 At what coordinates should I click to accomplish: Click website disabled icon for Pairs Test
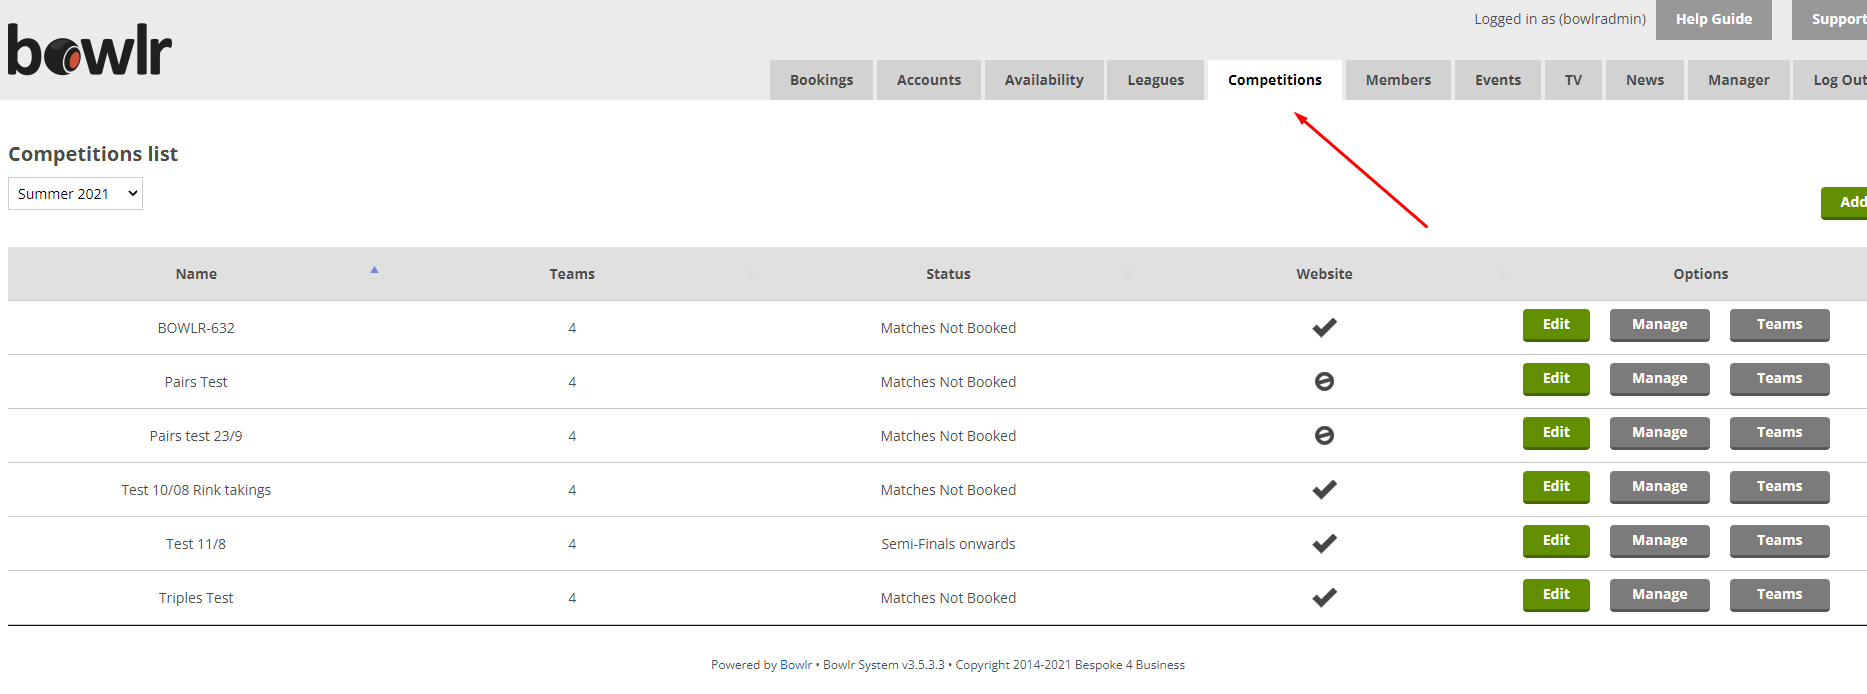(x=1324, y=382)
